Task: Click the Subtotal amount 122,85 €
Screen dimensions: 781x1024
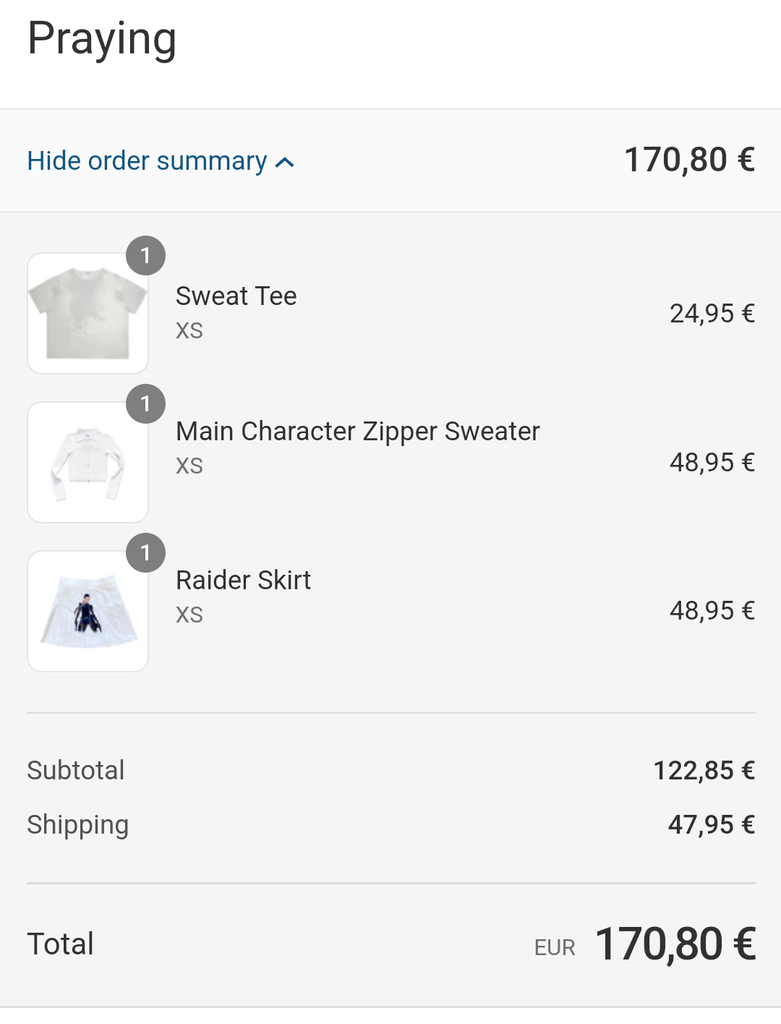Action: point(704,770)
